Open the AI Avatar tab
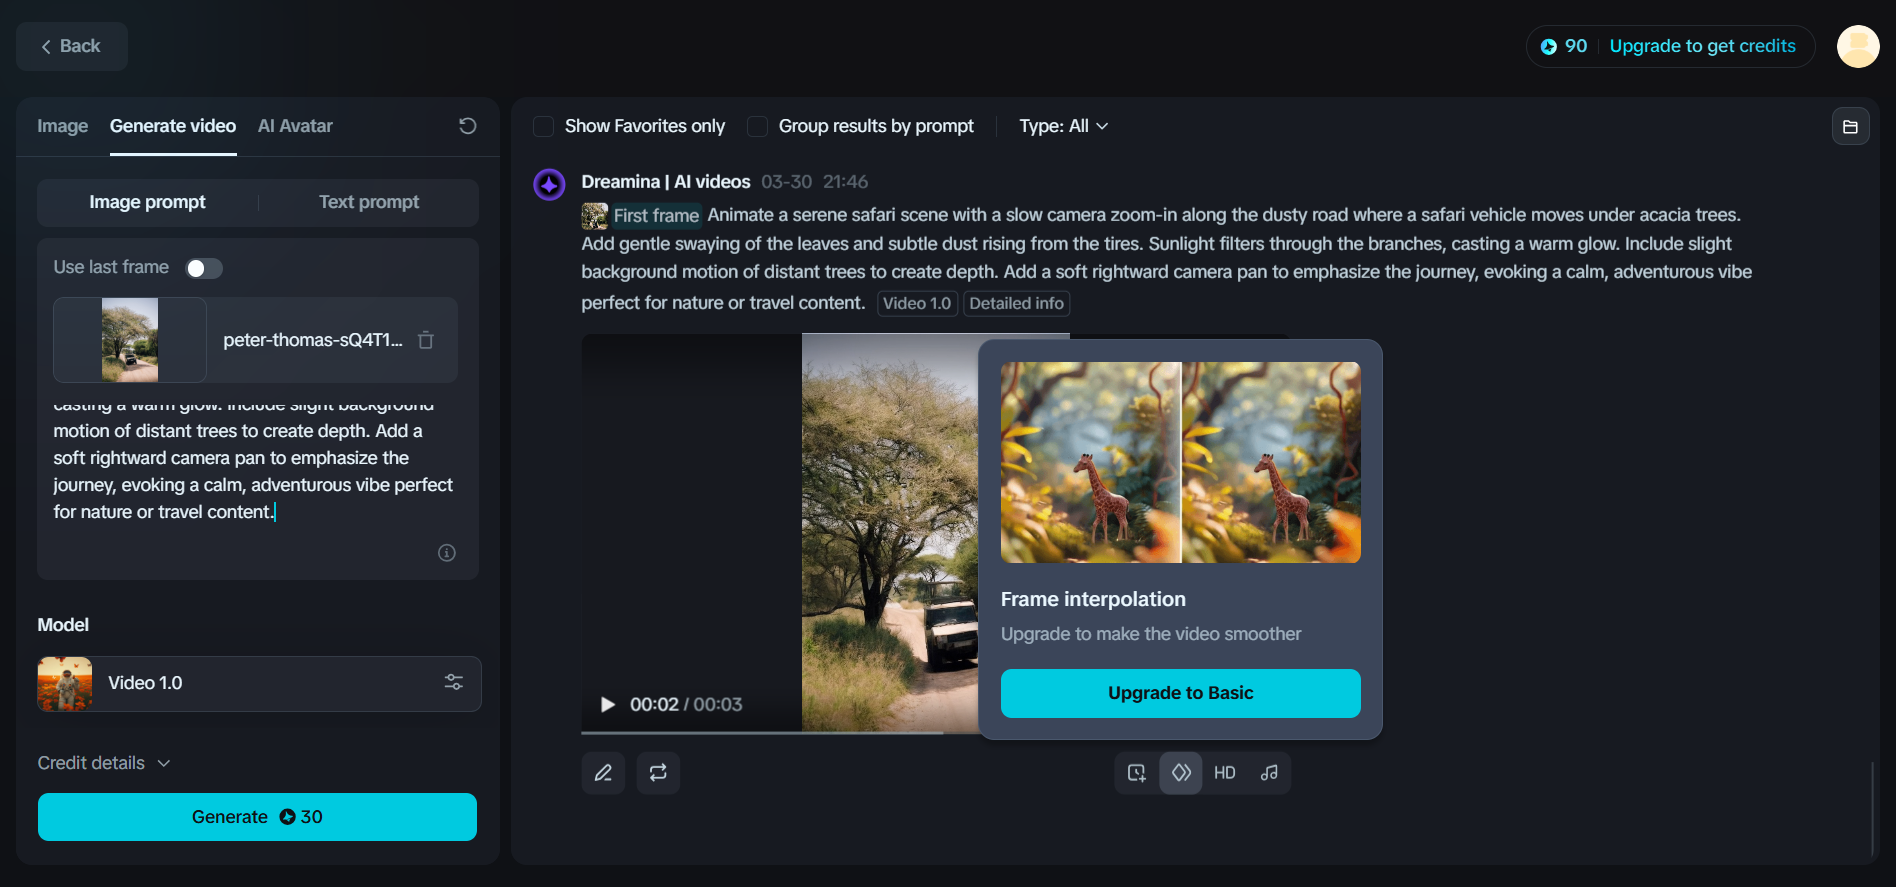1896x887 pixels. coord(295,126)
